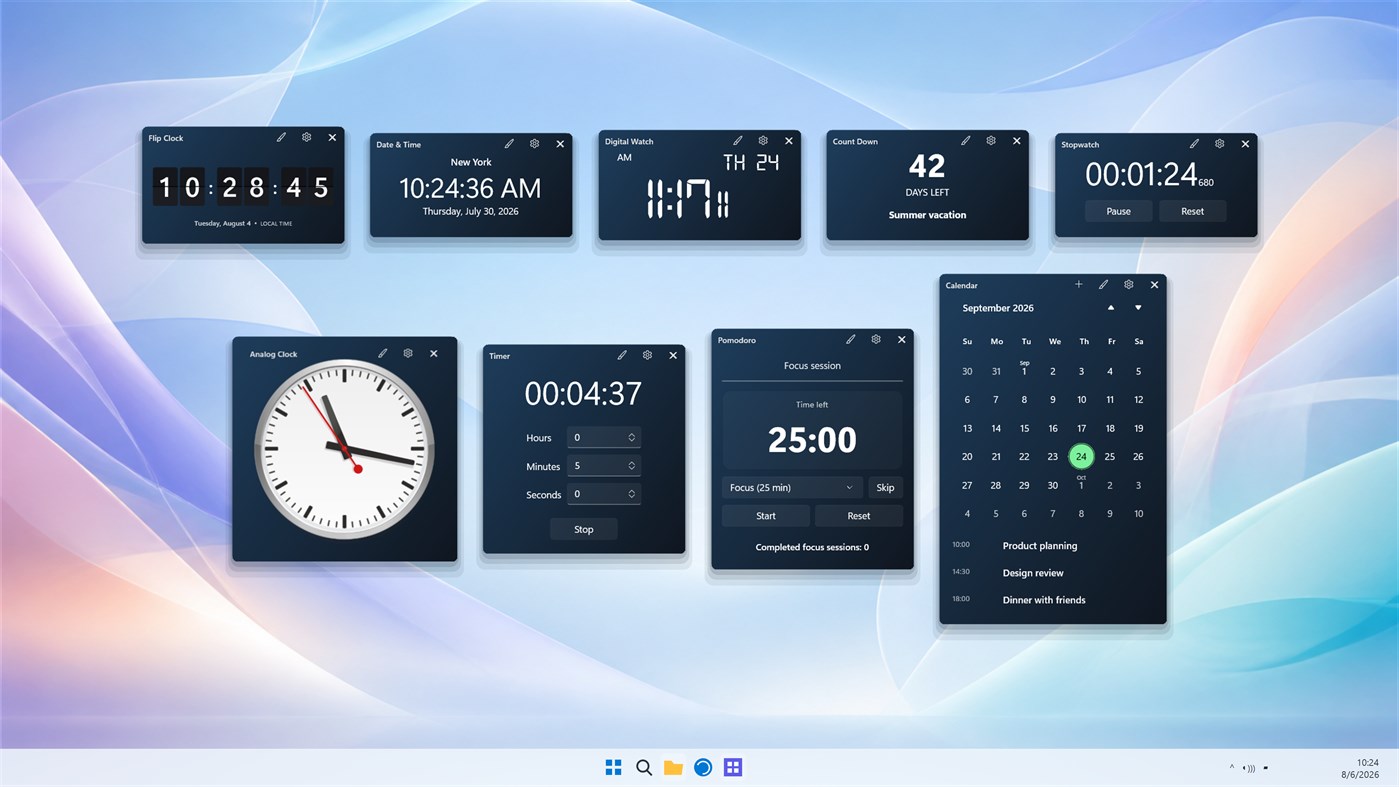Open Stopwatch settings gear icon
1399x787 pixels.
1220,144
